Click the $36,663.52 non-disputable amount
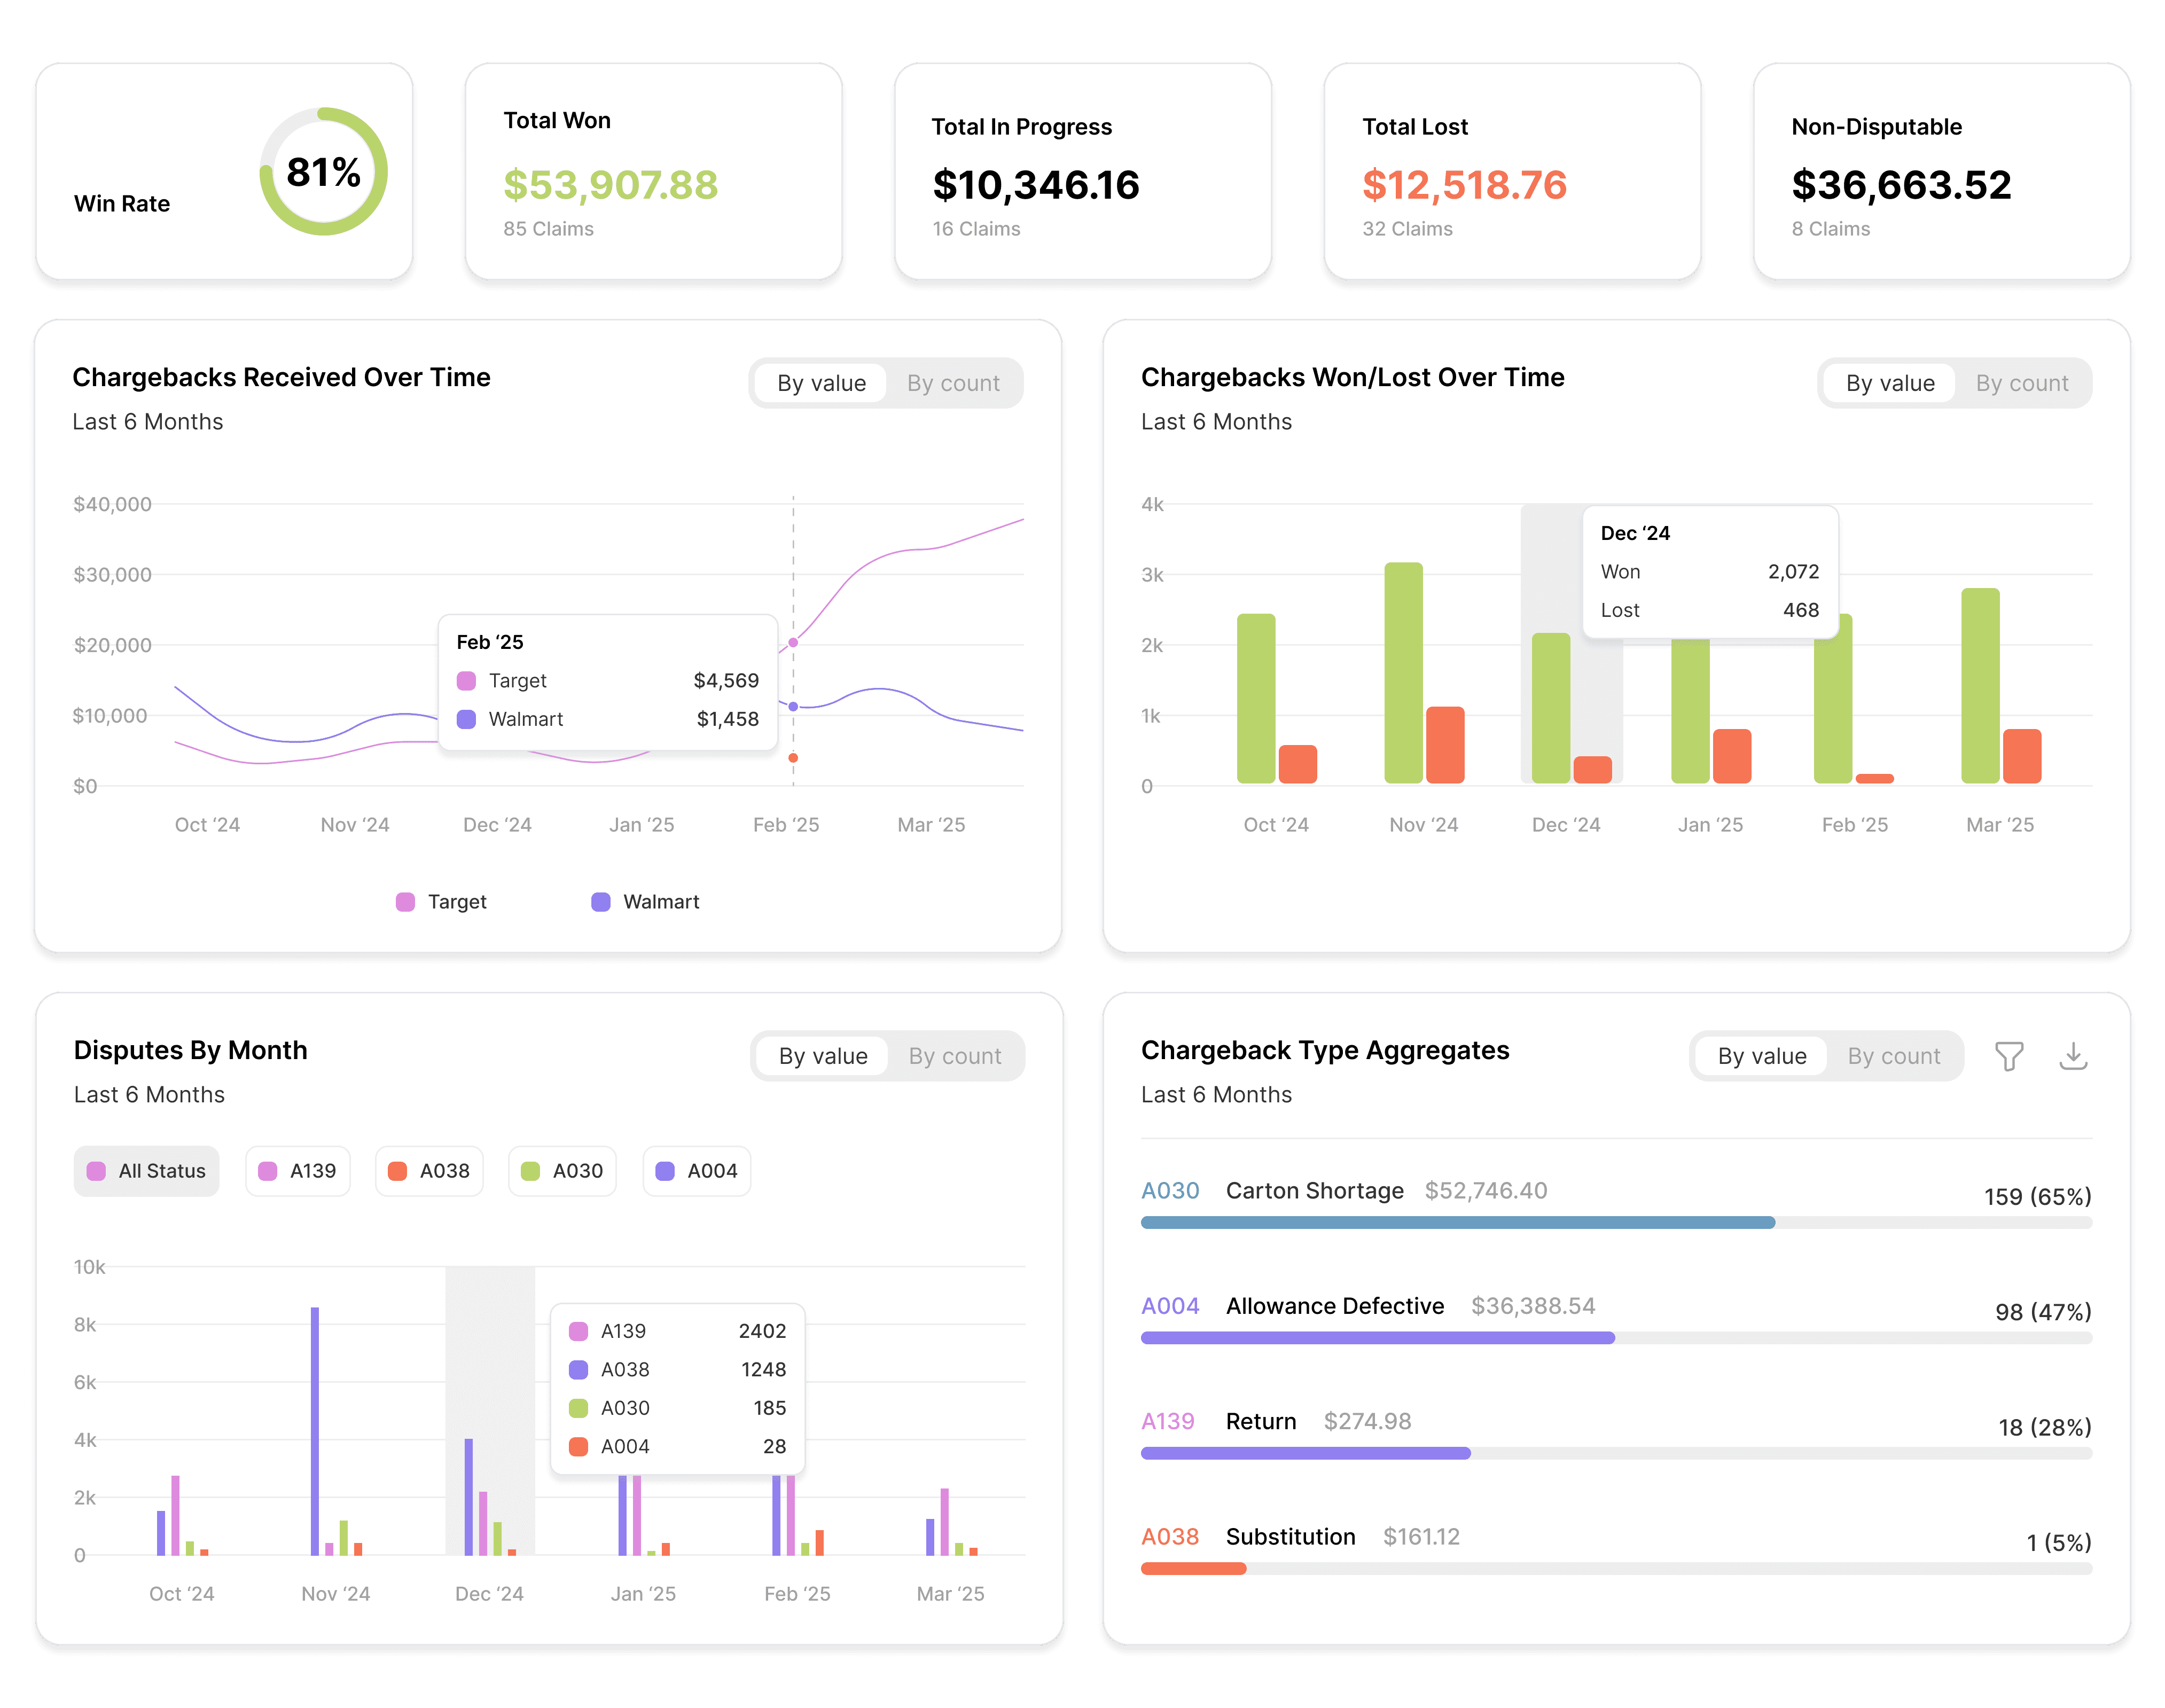The width and height of the screenshot is (2165, 1708). [x=1901, y=185]
